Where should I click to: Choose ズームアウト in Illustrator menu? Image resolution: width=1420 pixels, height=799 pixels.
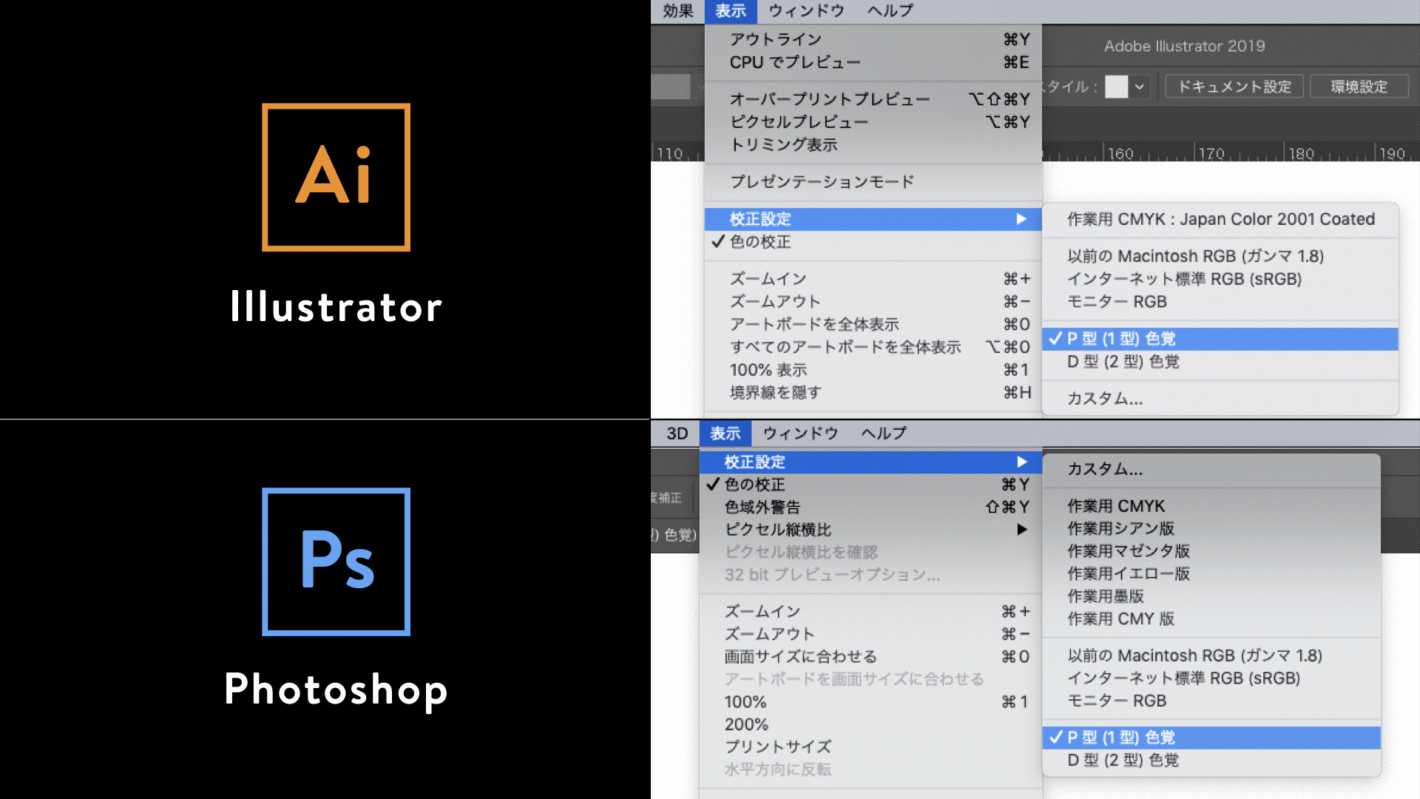point(873,302)
